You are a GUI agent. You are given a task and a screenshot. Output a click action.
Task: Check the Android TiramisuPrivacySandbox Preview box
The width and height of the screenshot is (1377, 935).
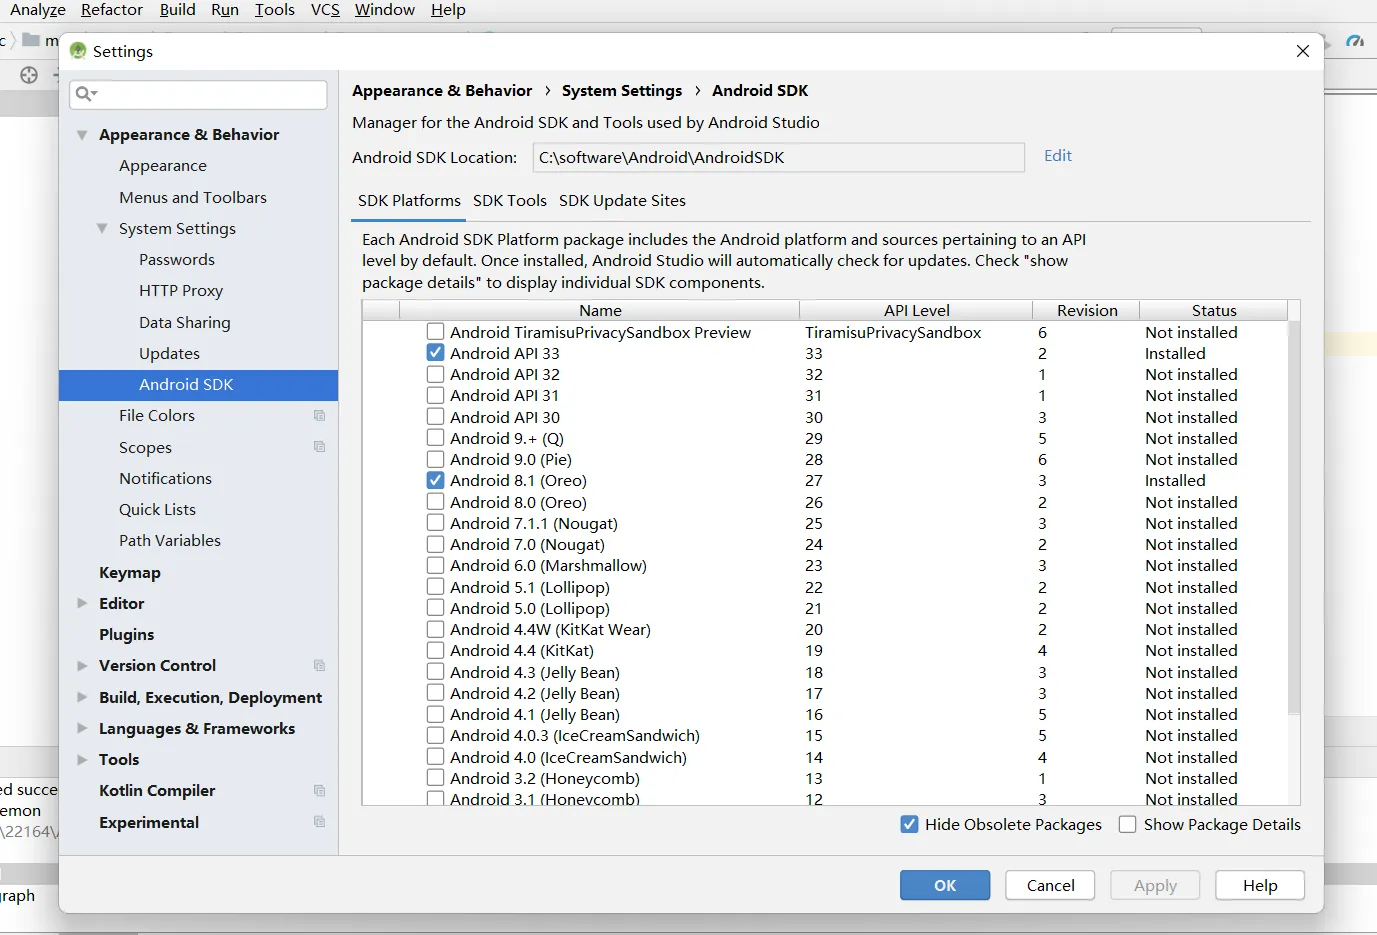(x=435, y=332)
